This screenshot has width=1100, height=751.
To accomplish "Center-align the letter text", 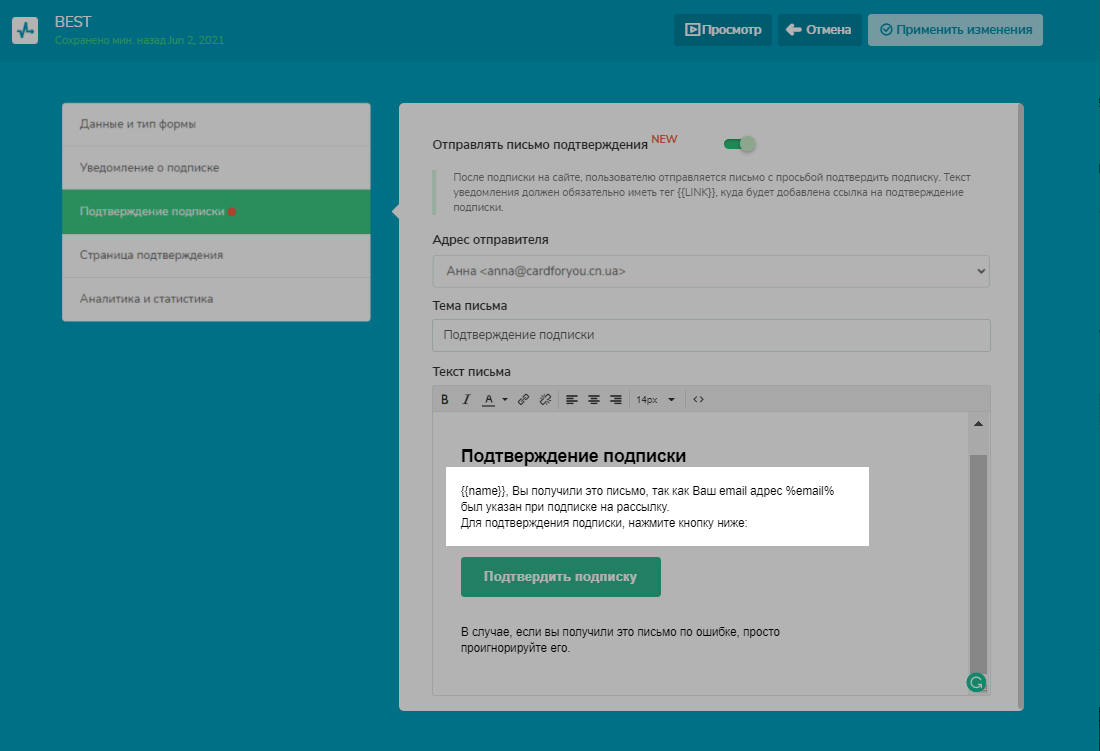I will 594,400.
